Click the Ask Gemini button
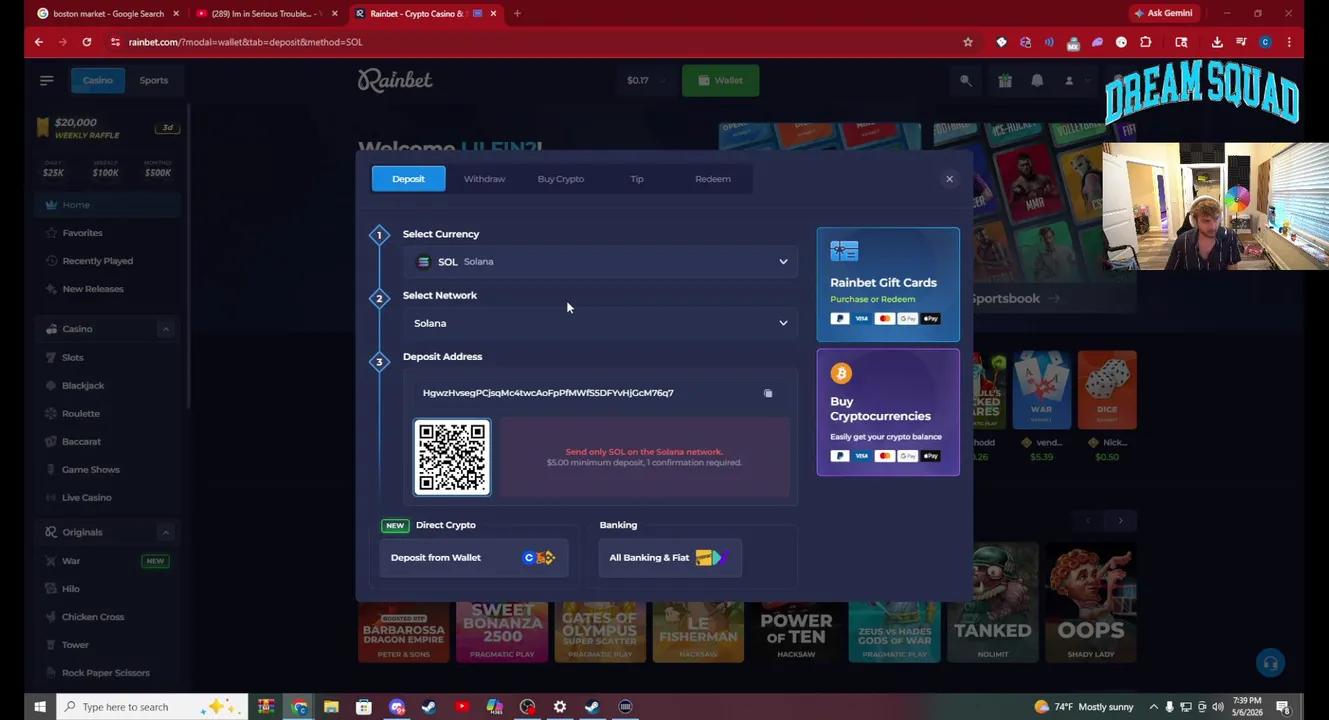1329x720 pixels. click(1163, 13)
